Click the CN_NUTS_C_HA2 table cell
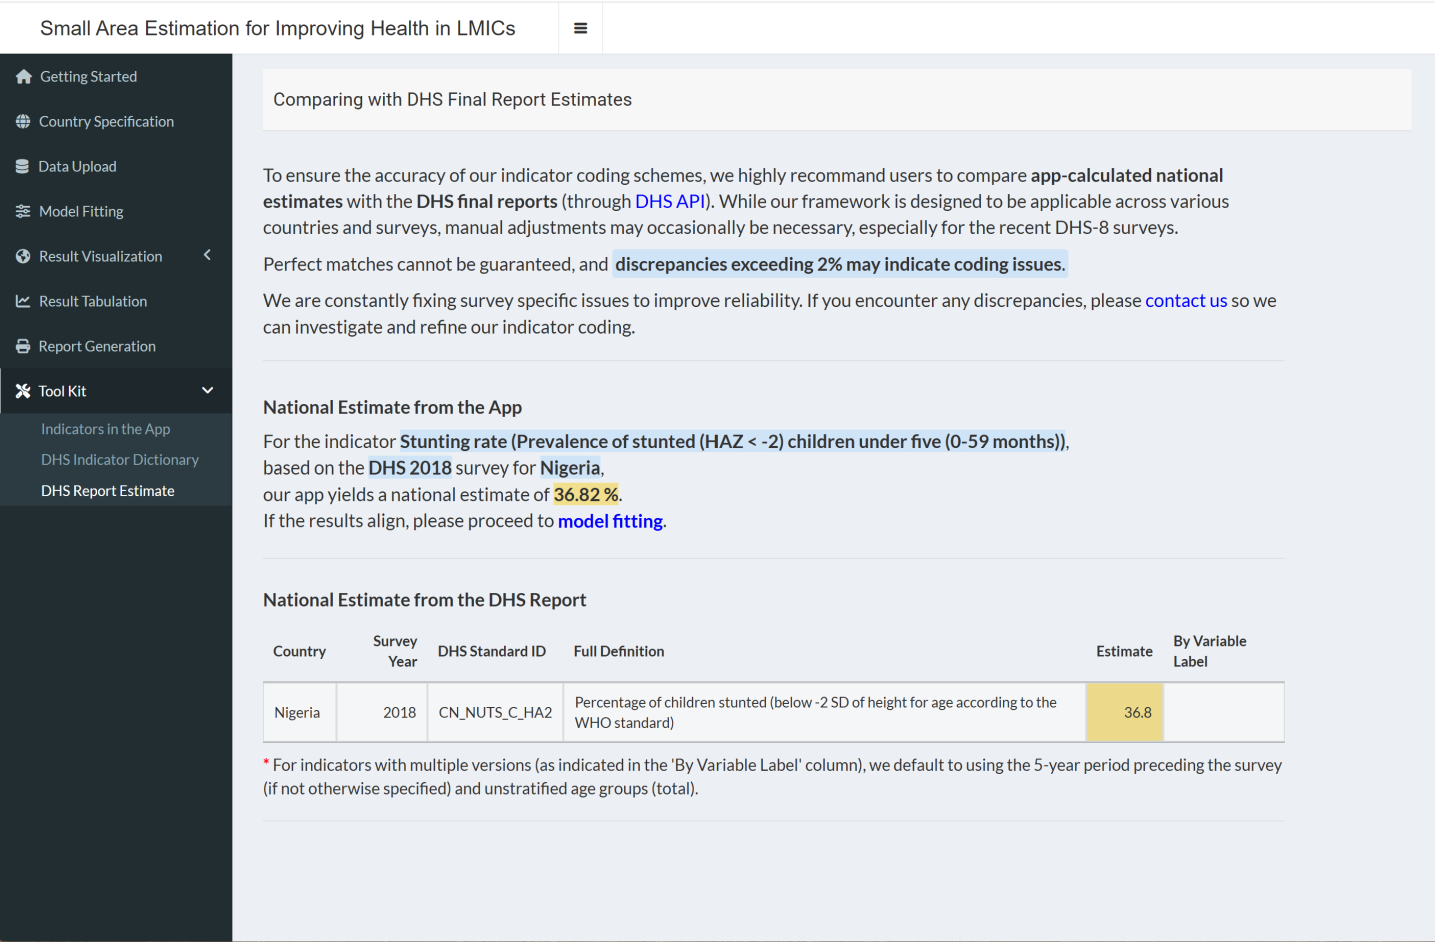Image resolution: width=1435 pixels, height=942 pixels. click(x=495, y=713)
